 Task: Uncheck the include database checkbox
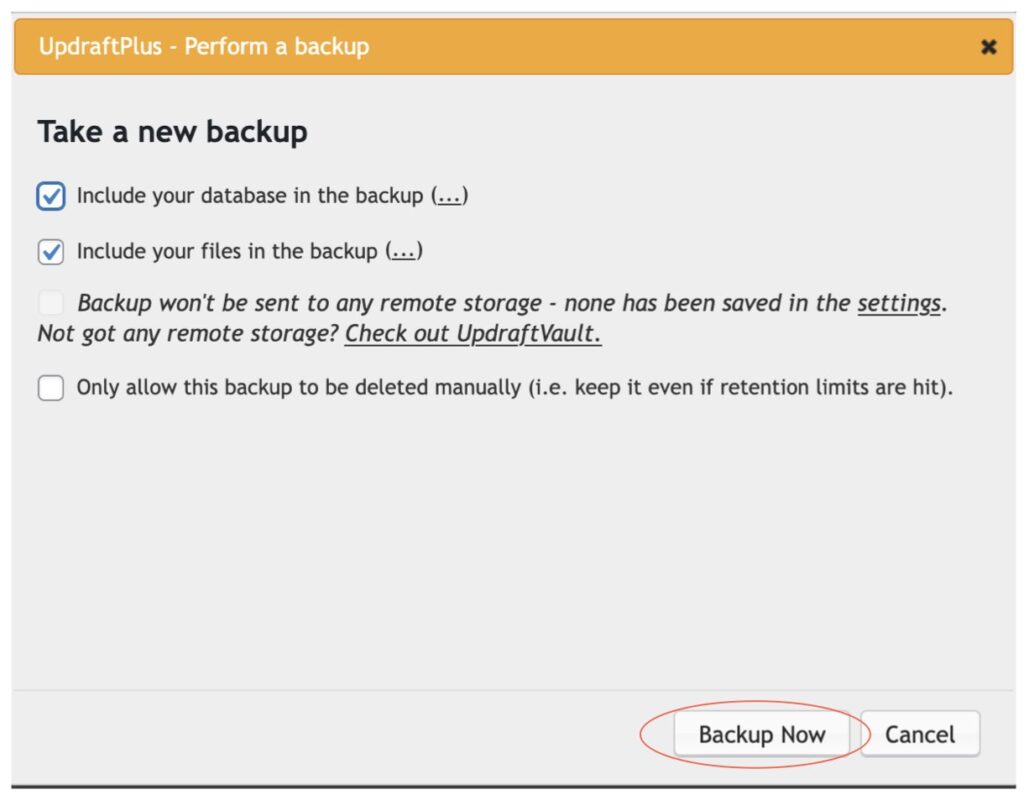(51, 196)
